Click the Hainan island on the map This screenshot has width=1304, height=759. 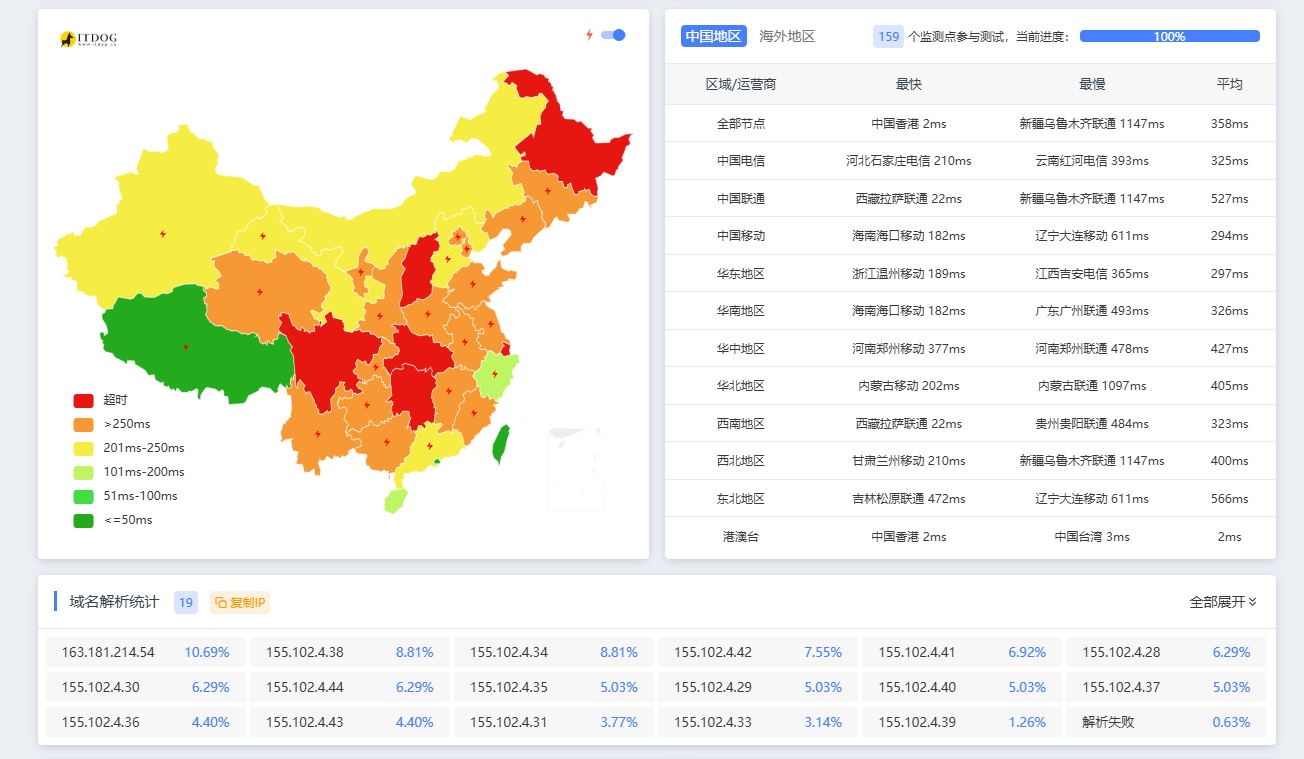(396, 500)
